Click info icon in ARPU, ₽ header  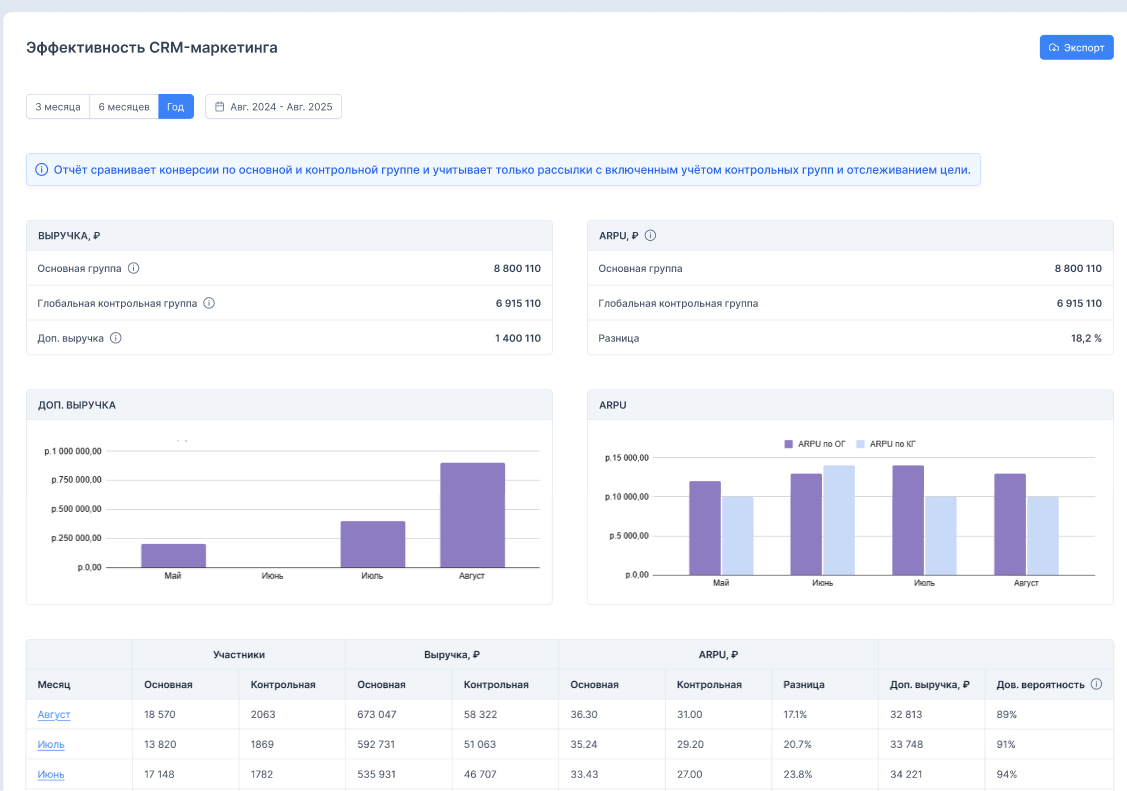tap(650, 236)
